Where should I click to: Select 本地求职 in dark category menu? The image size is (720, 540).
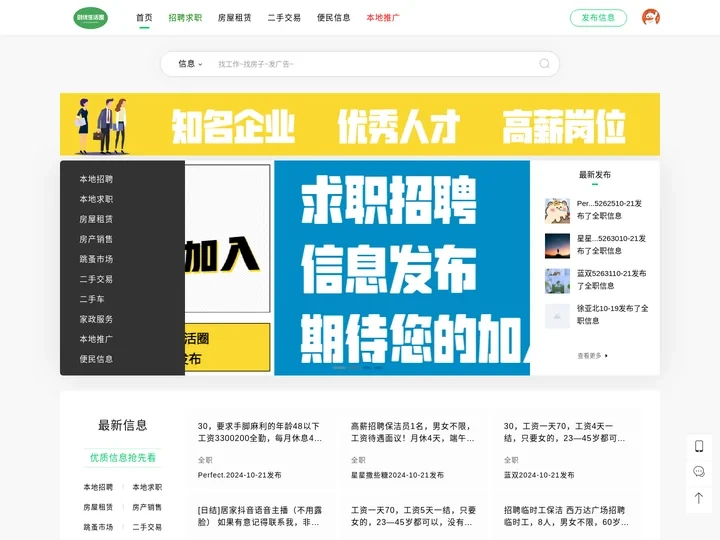click(x=96, y=199)
